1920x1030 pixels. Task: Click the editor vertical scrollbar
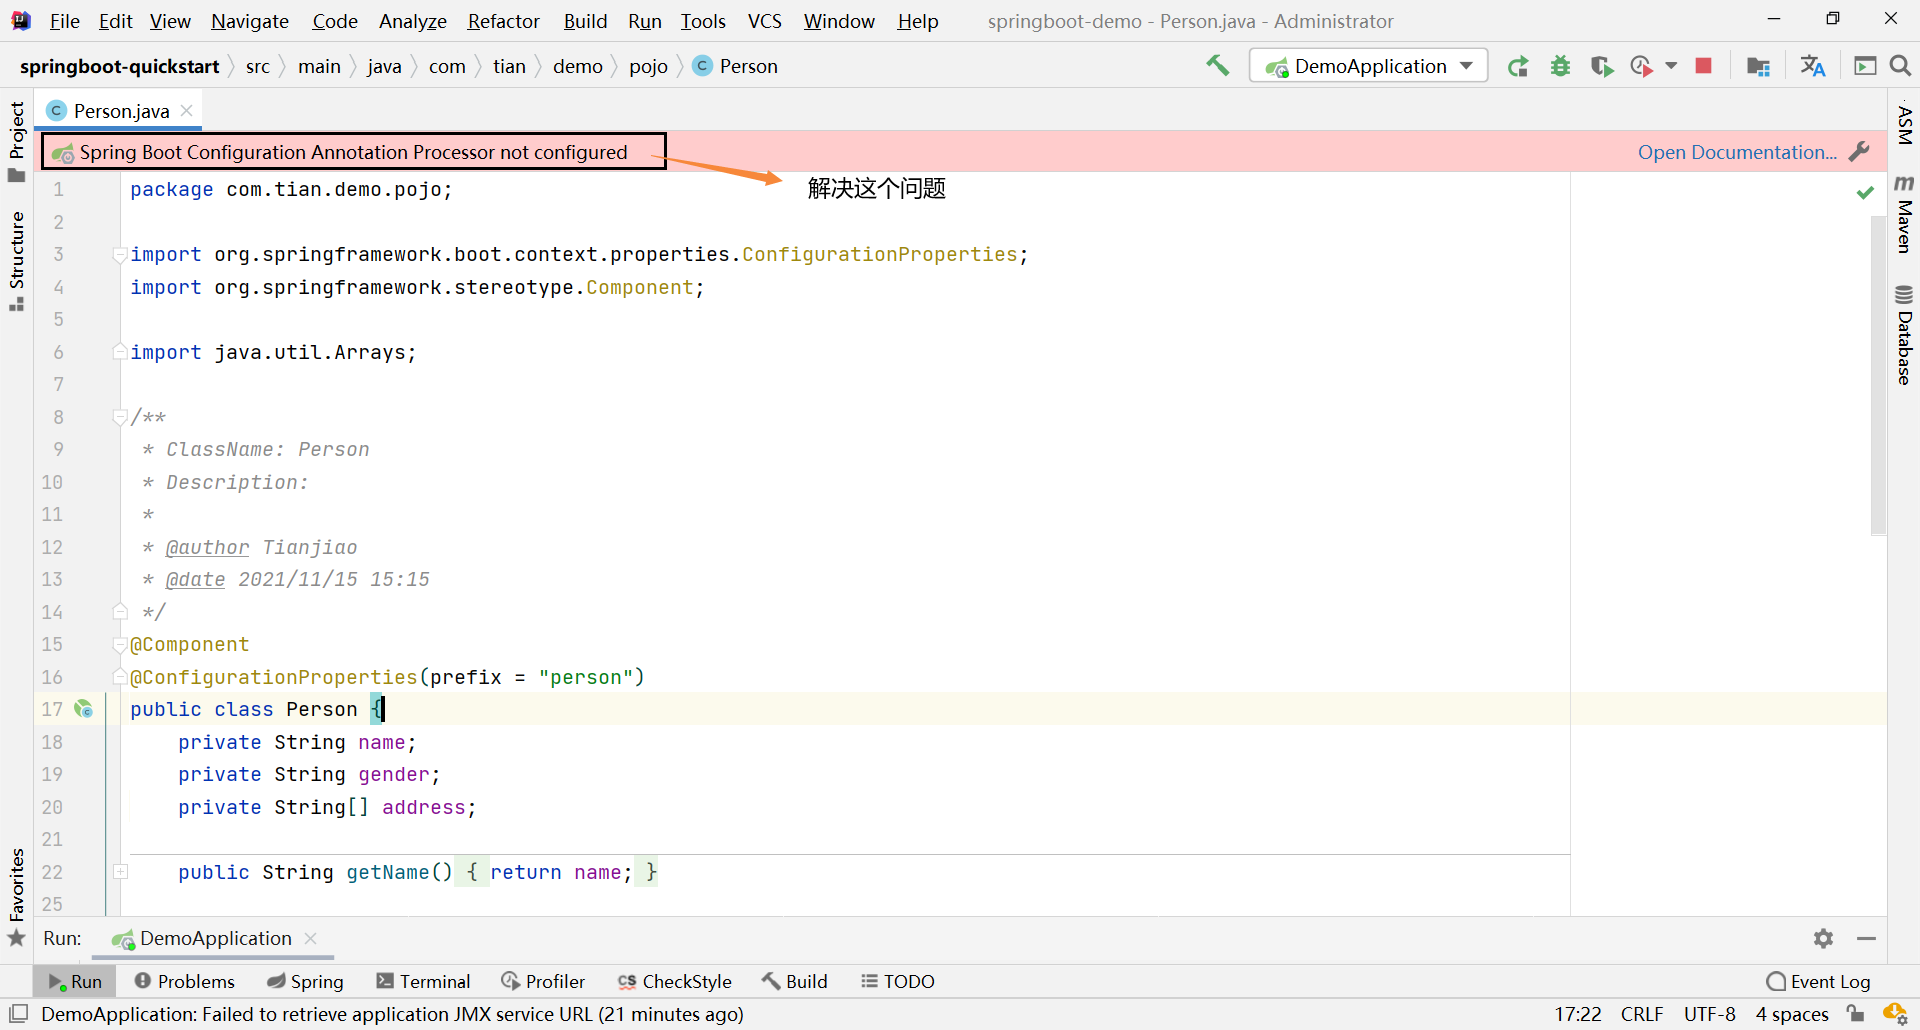[1878, 375]
